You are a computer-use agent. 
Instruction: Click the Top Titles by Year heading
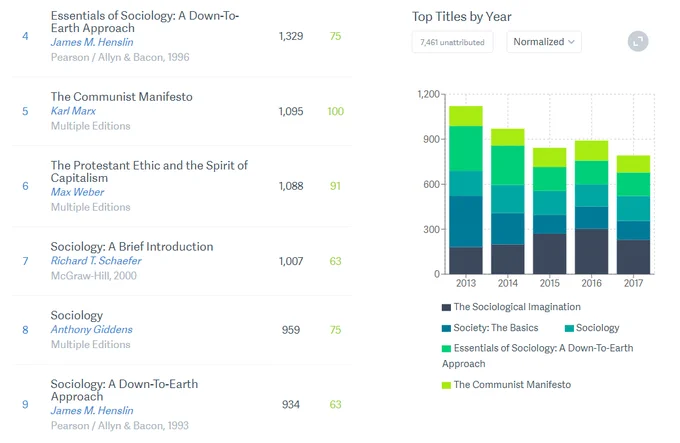(x=461, y=17)
